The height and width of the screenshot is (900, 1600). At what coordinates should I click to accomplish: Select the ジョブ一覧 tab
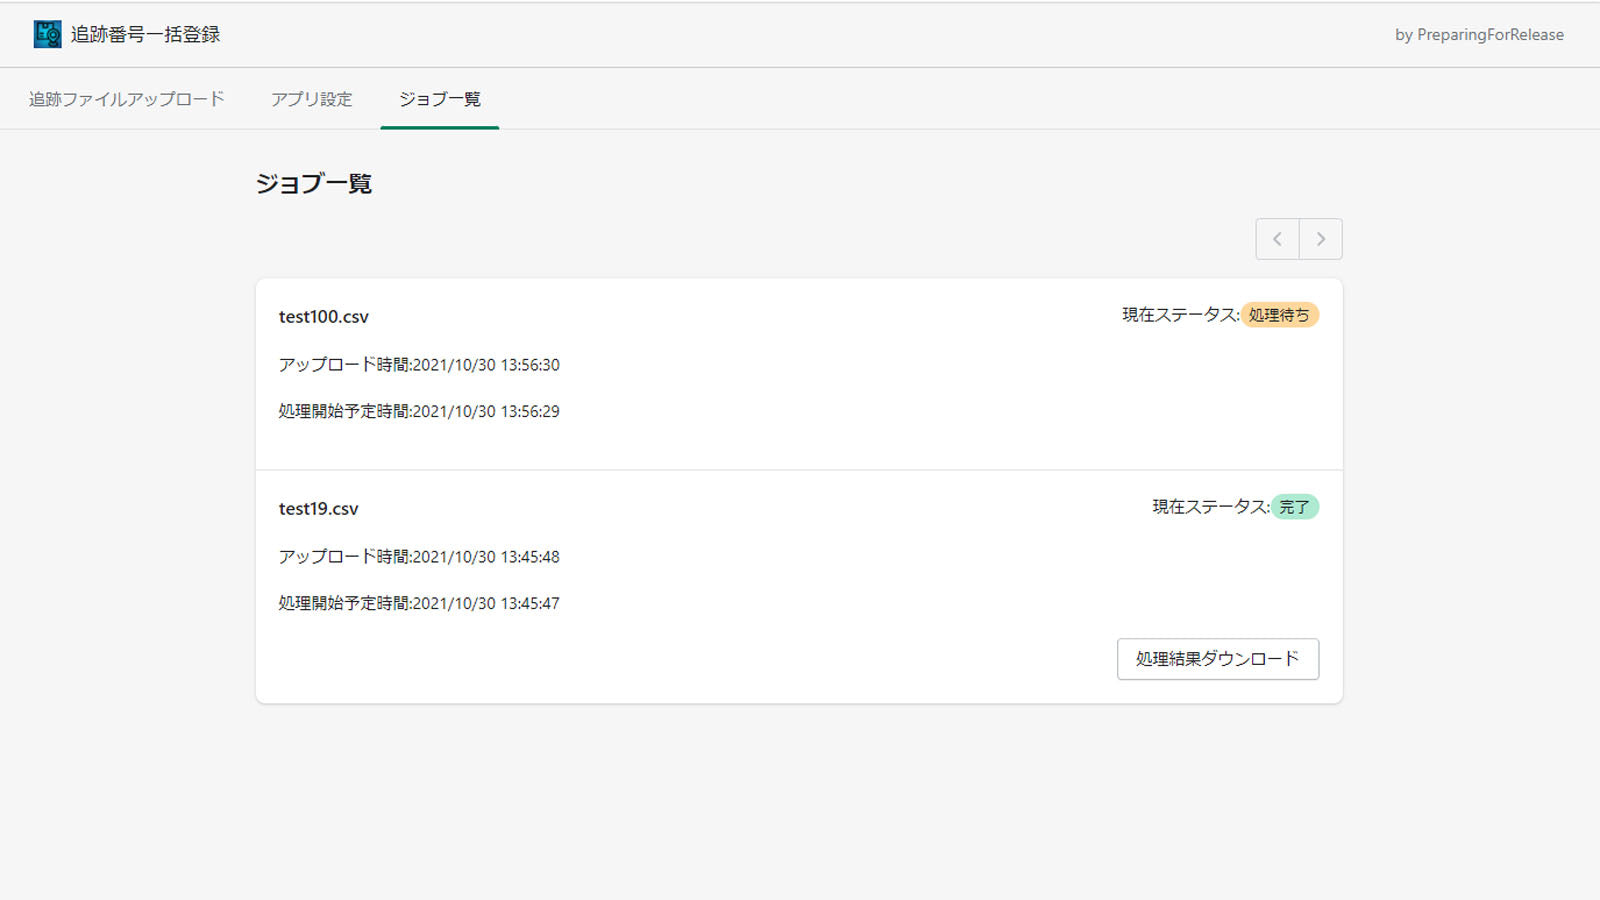pos(439,99)
